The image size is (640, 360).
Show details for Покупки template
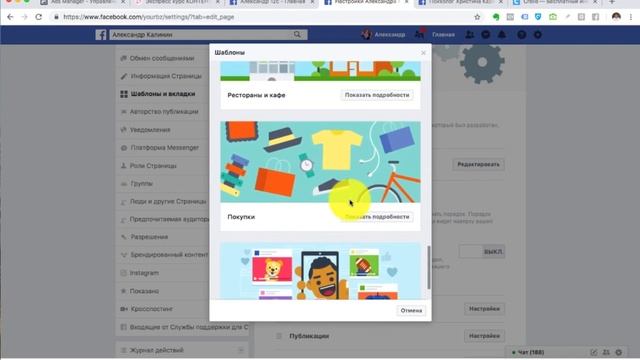(x=377, y=217)
